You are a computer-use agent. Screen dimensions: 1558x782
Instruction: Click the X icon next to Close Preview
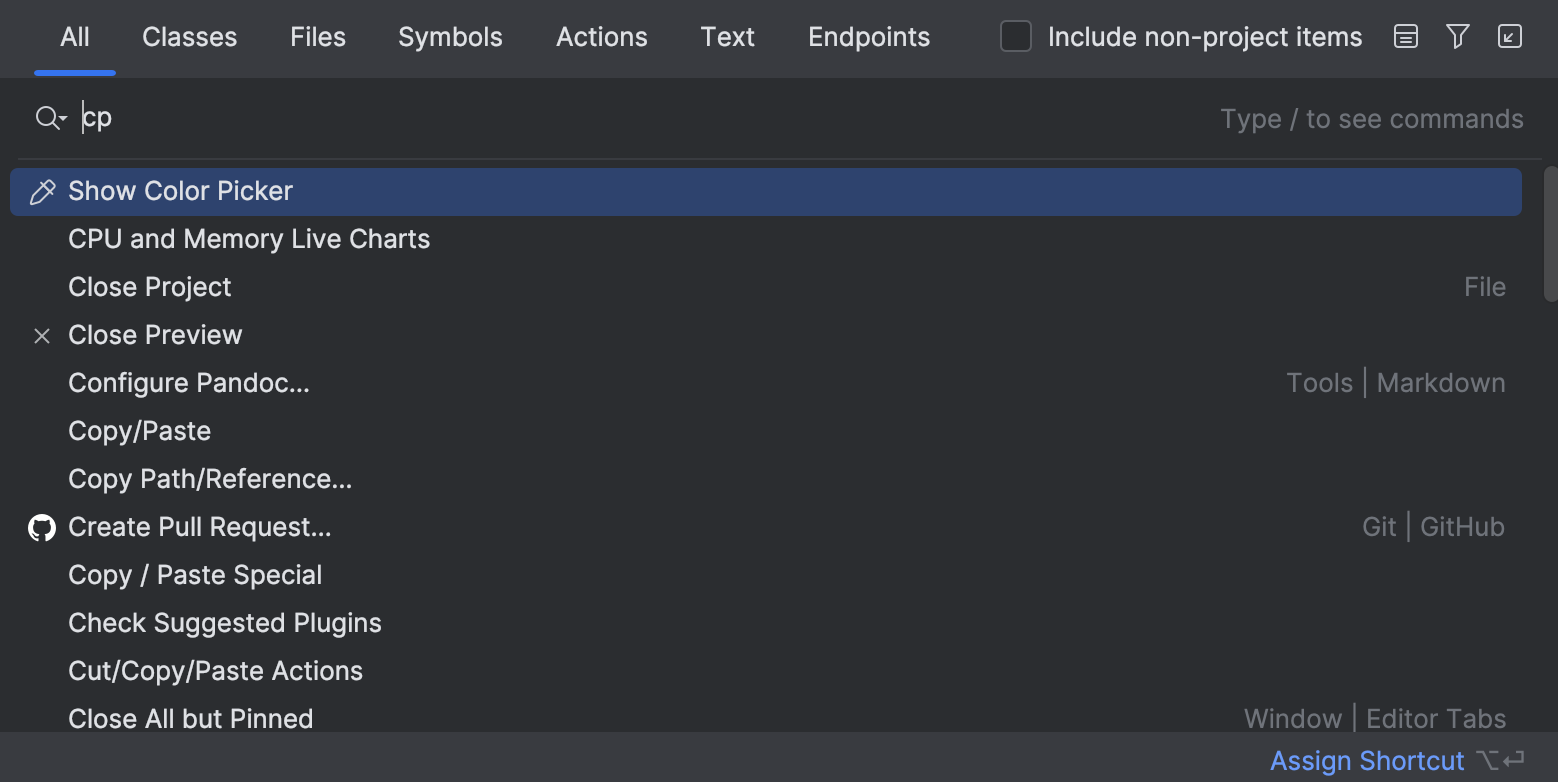point(41,335)
